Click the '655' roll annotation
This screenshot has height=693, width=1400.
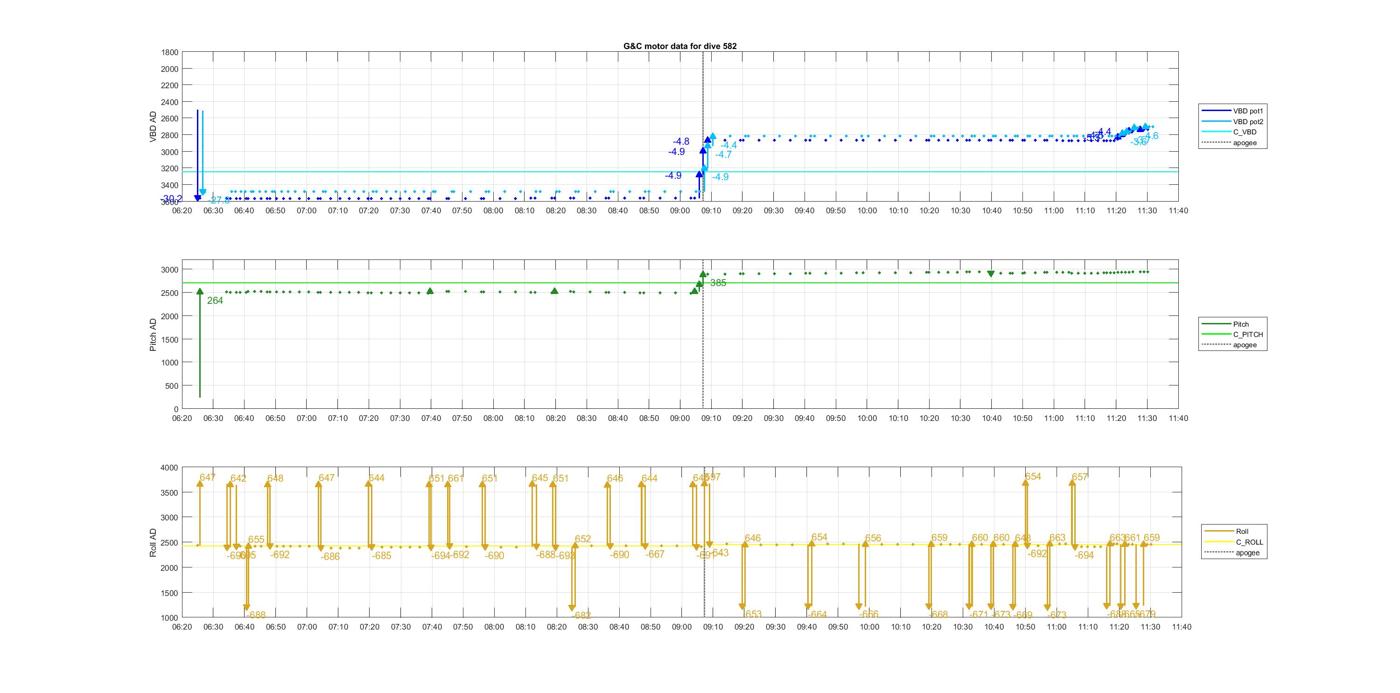point(256,540)
